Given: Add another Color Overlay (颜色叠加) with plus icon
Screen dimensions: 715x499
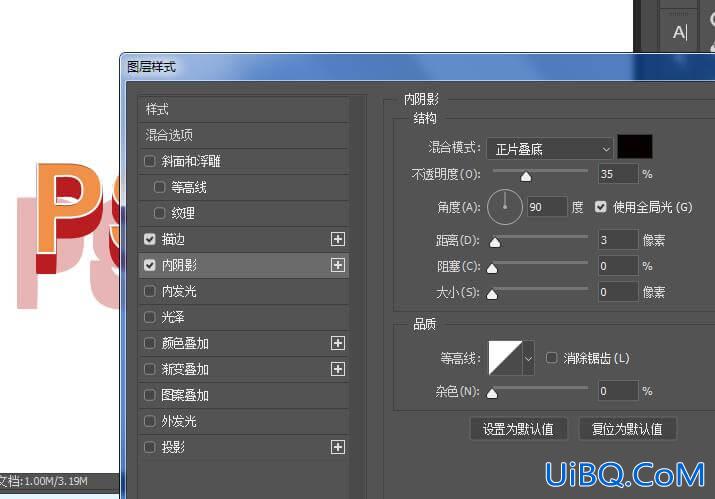Looking at the screenshot, I should click(337, 343).
